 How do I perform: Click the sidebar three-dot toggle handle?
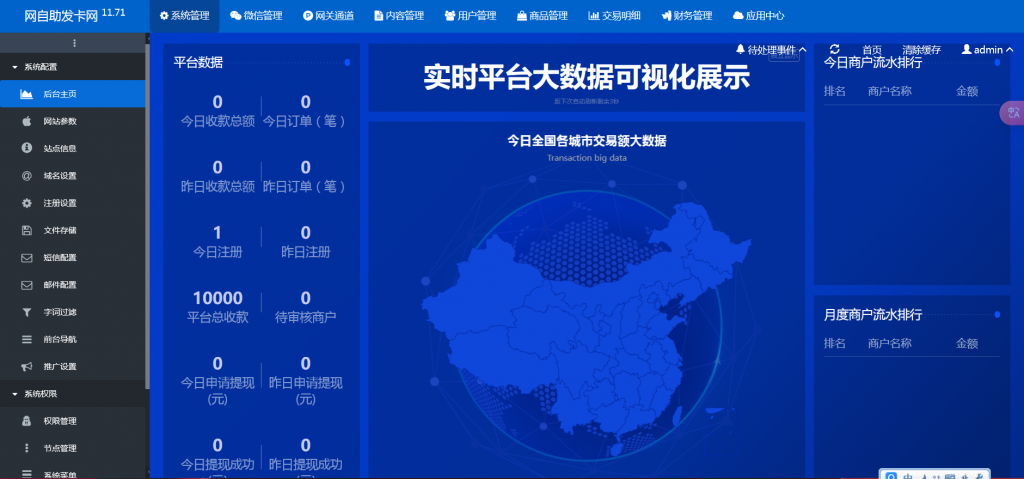tap(74, 43)
